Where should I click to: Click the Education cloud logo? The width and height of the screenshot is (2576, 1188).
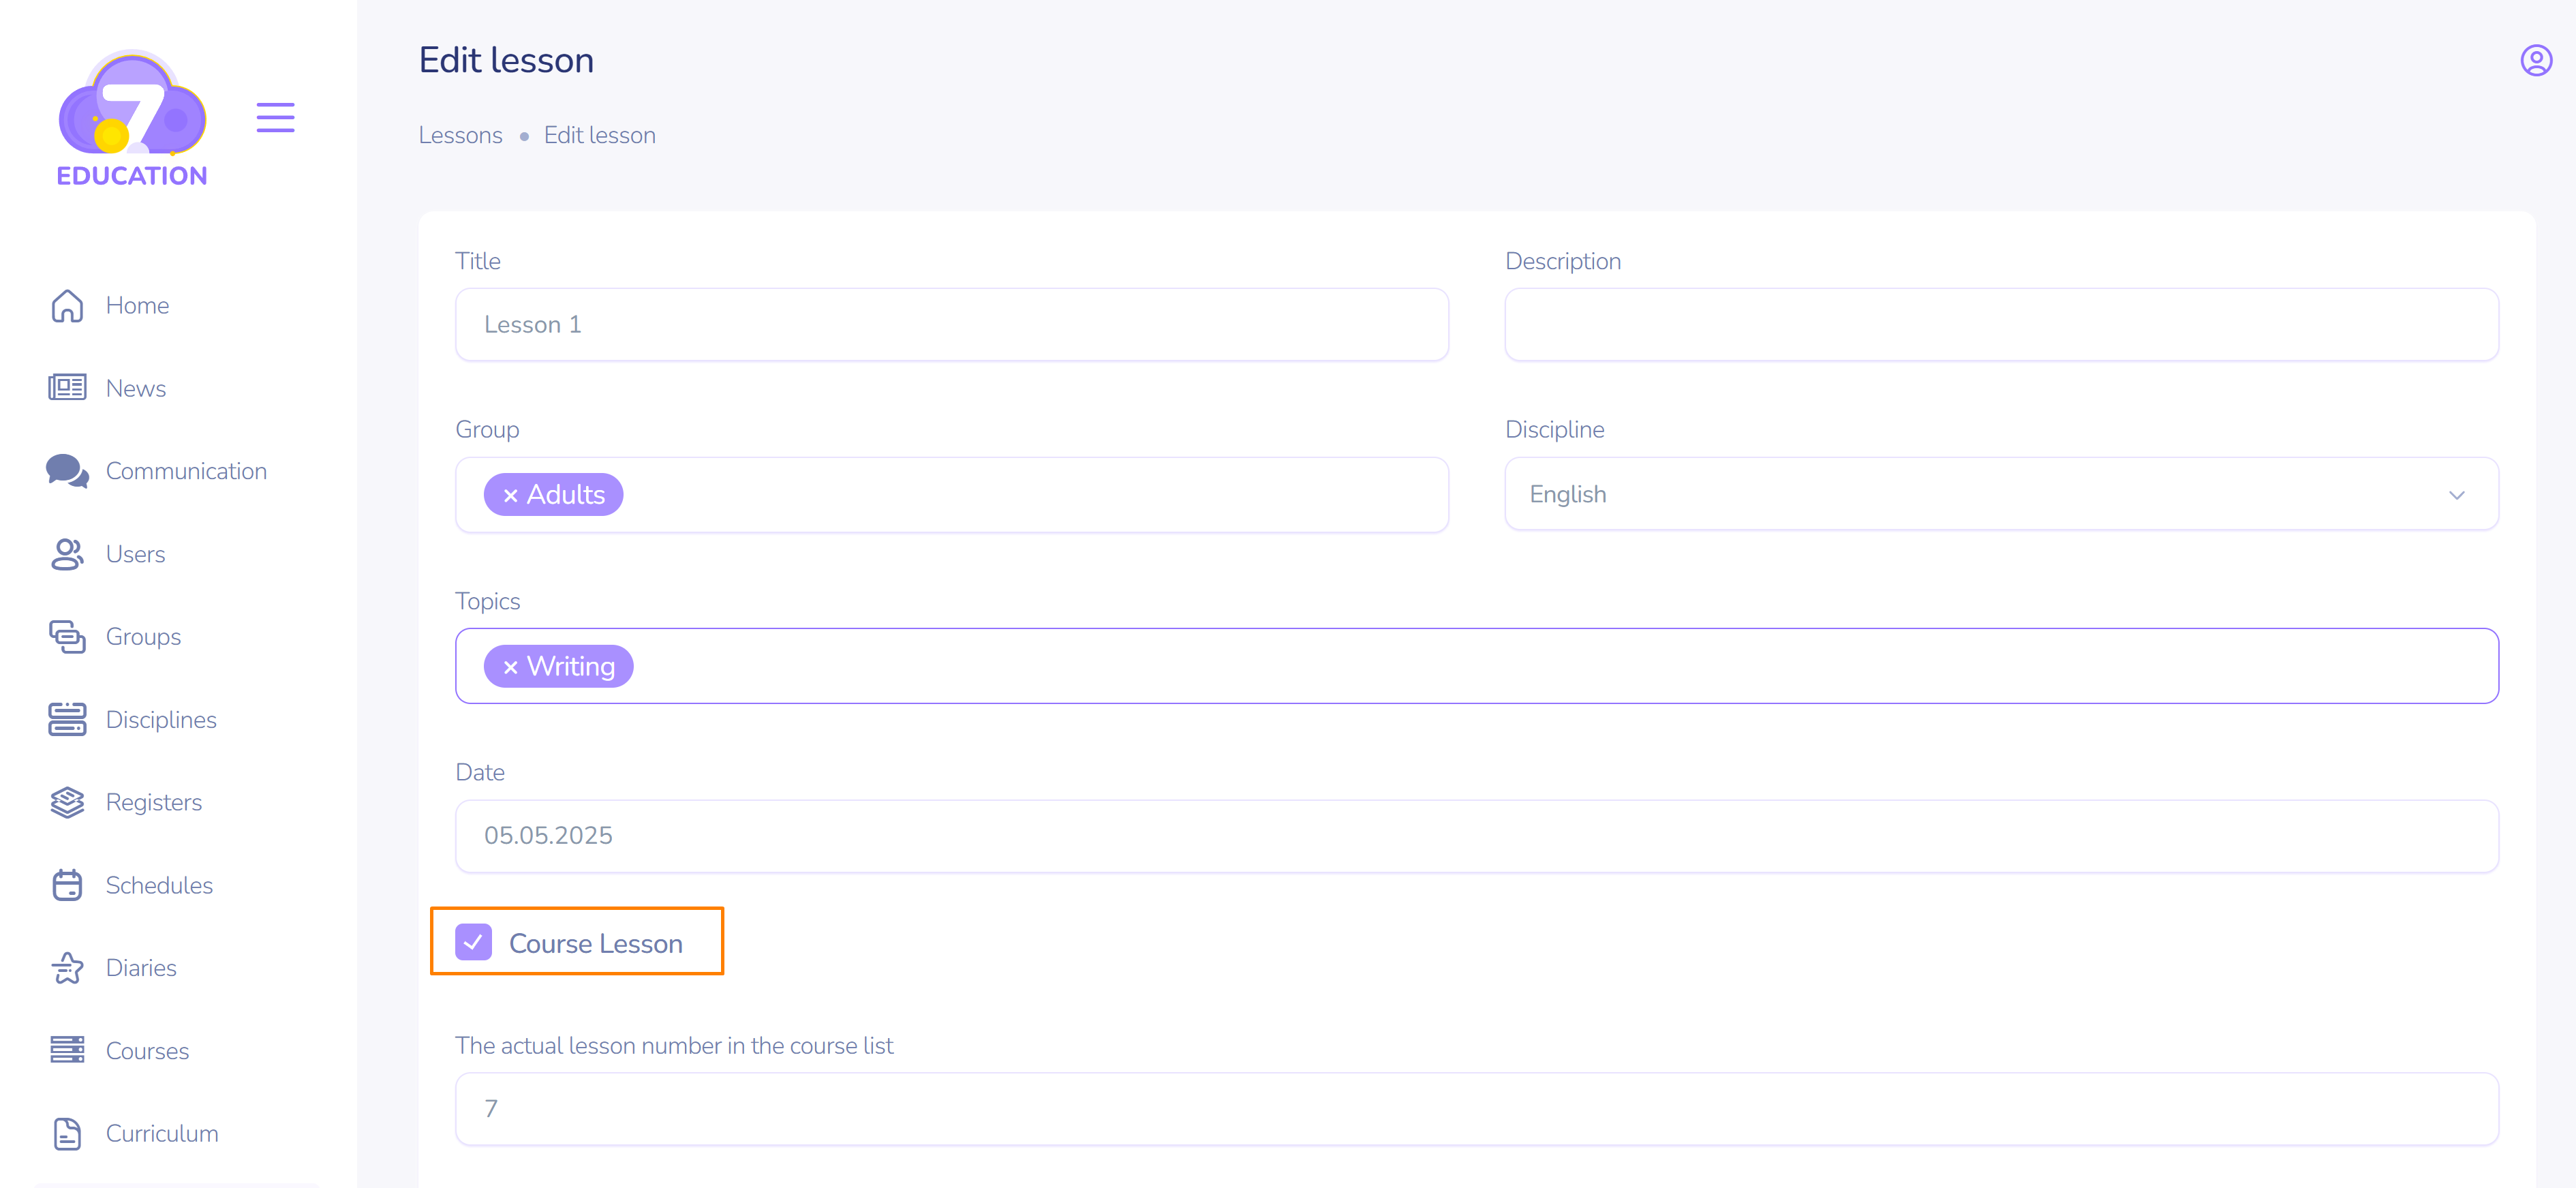[132, 118]
